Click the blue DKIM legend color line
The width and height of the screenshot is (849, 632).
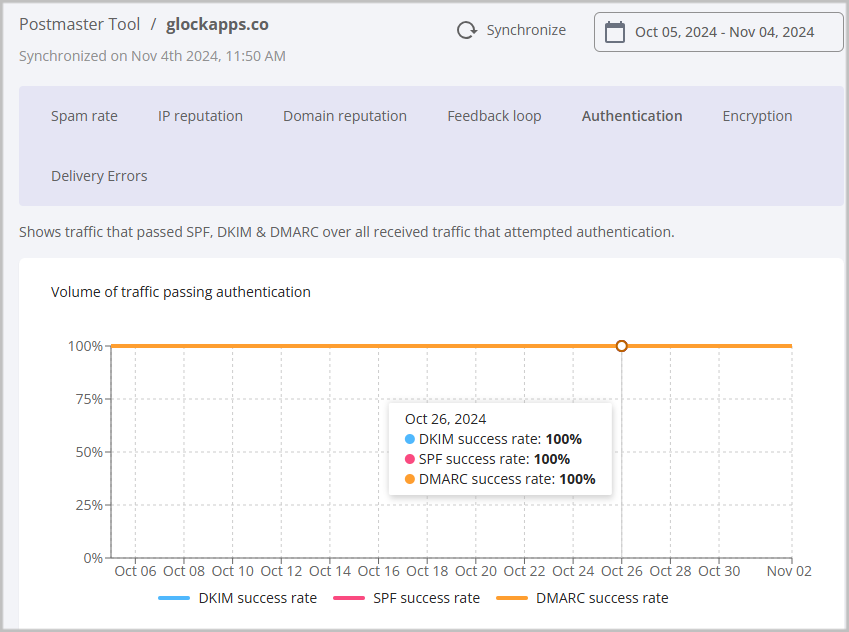point(173,598)
